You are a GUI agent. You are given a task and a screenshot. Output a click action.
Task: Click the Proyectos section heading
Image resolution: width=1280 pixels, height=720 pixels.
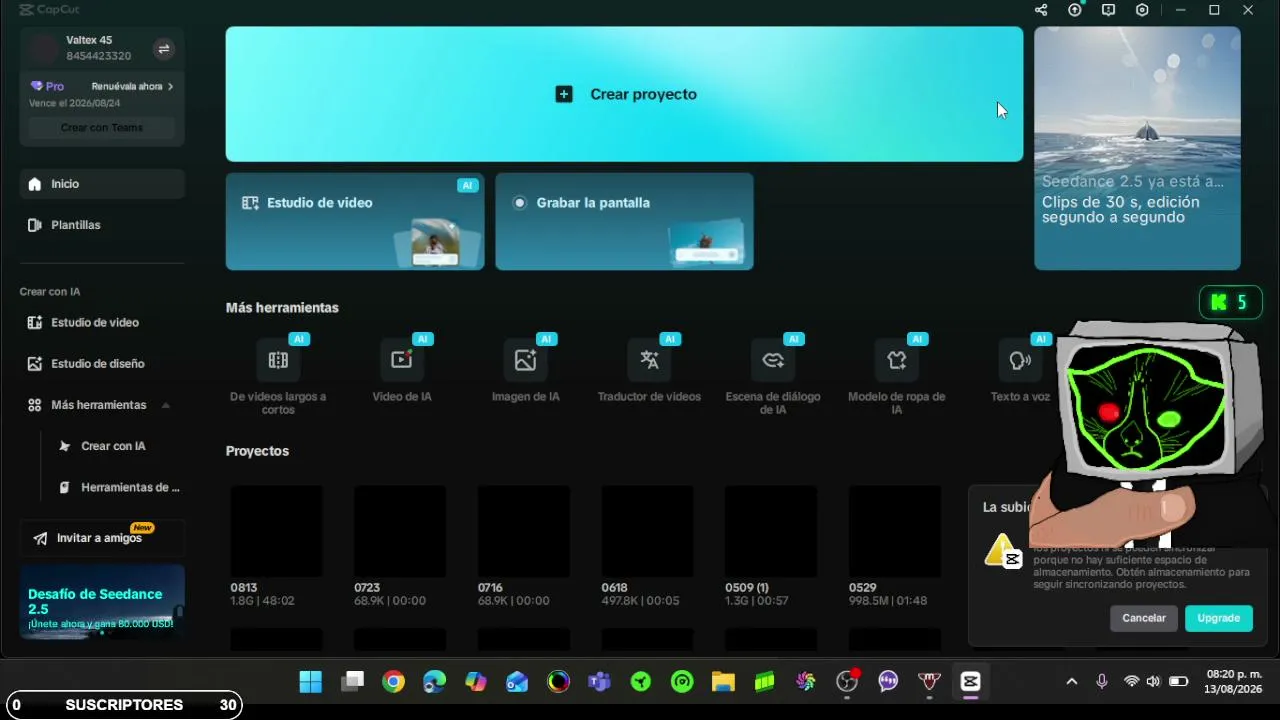(x=257, y=451)
